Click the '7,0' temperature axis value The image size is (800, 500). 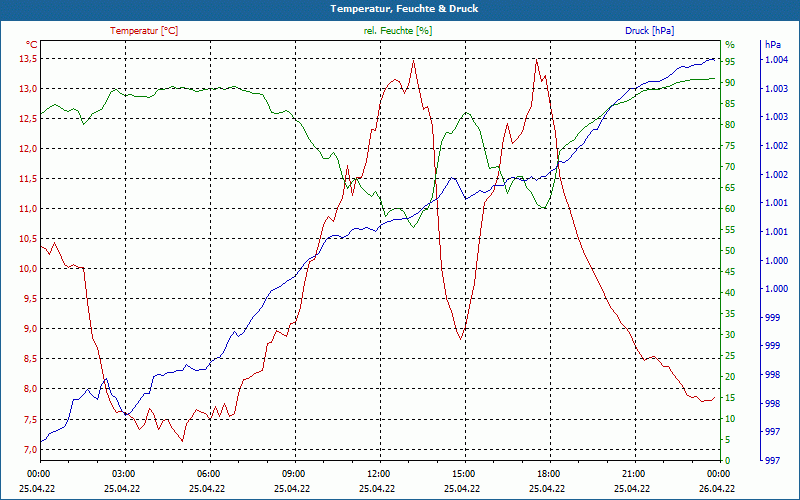pyautogui.click(x=31, y=450)
